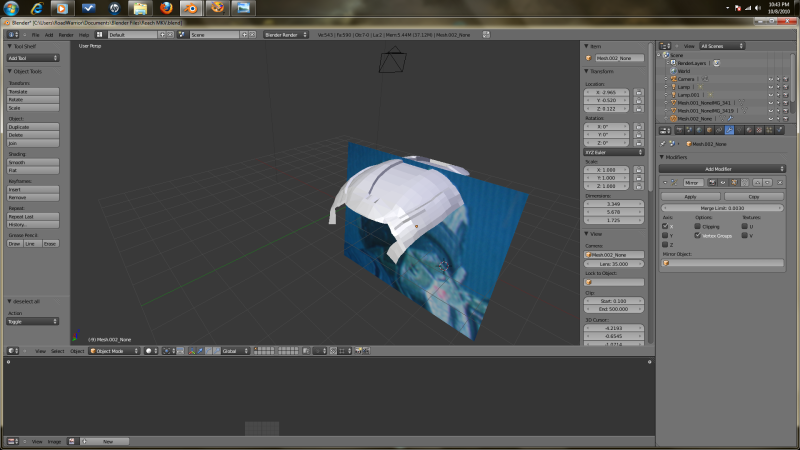800x450 pixels.
Task: Open the Add Tool dropdown
Action: coord(33,58)
